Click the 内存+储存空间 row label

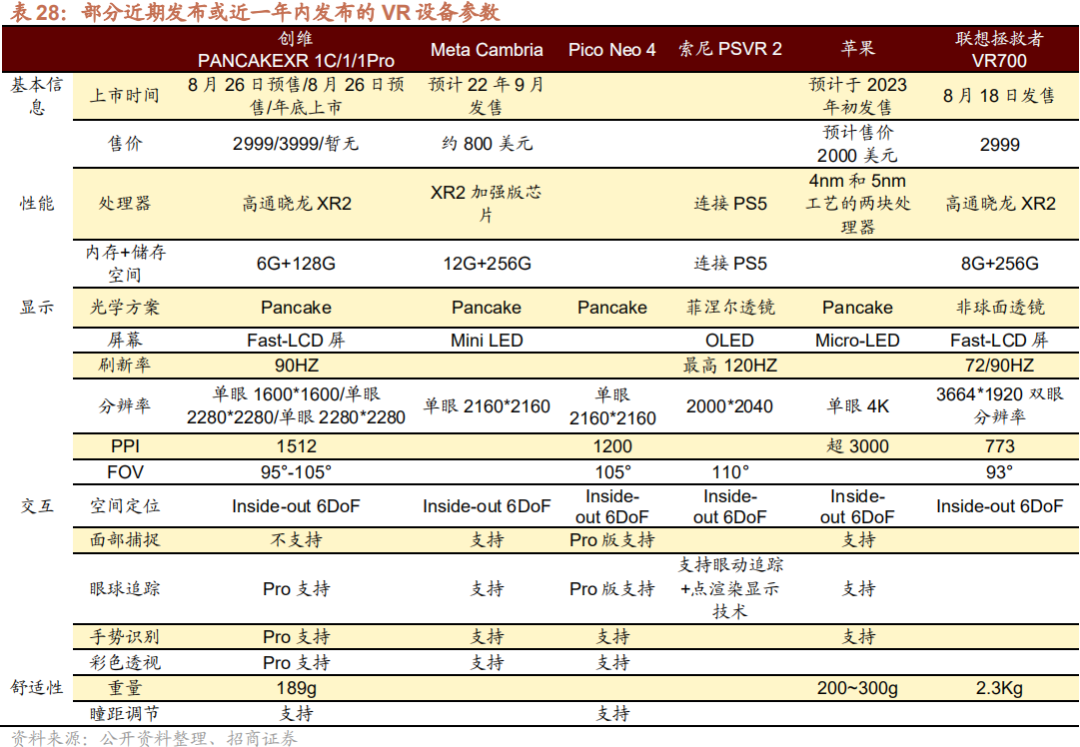pos(125,263)
